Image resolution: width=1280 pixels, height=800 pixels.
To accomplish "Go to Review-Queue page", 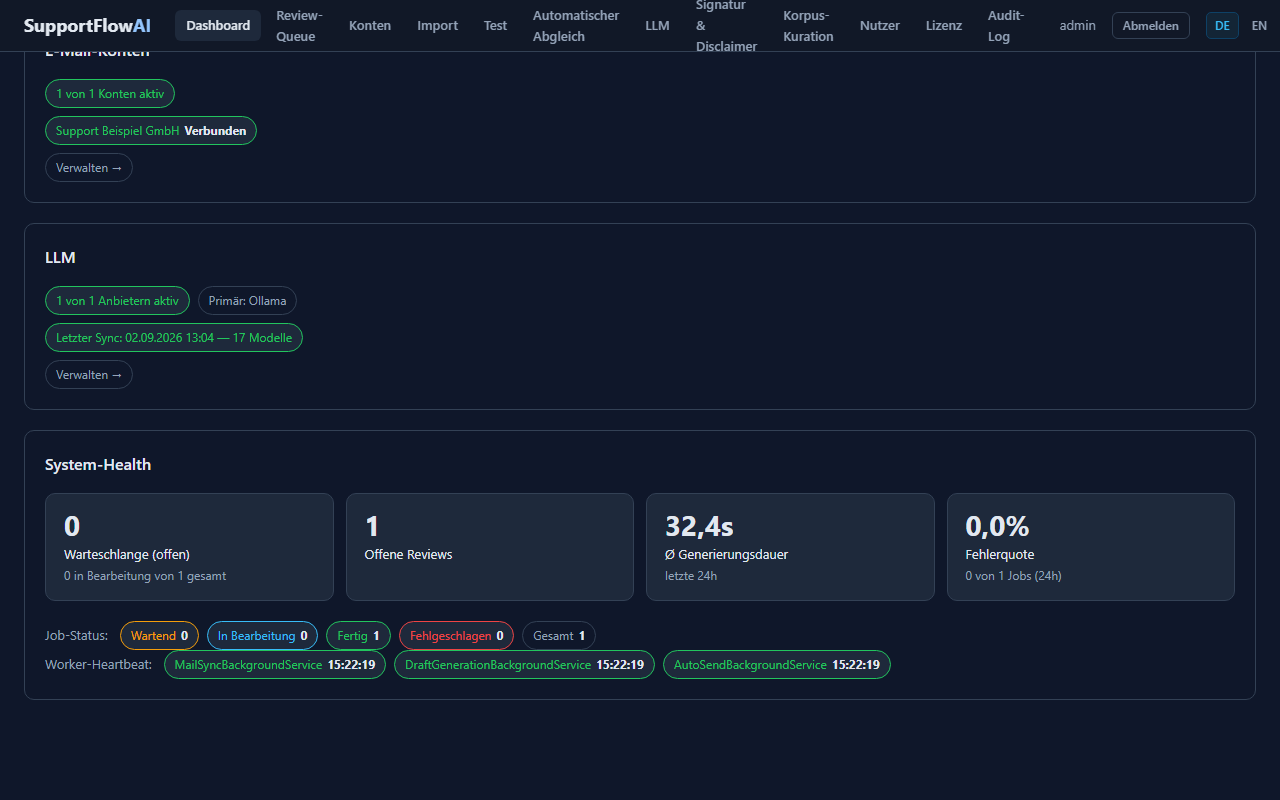I will pos(299,26).
